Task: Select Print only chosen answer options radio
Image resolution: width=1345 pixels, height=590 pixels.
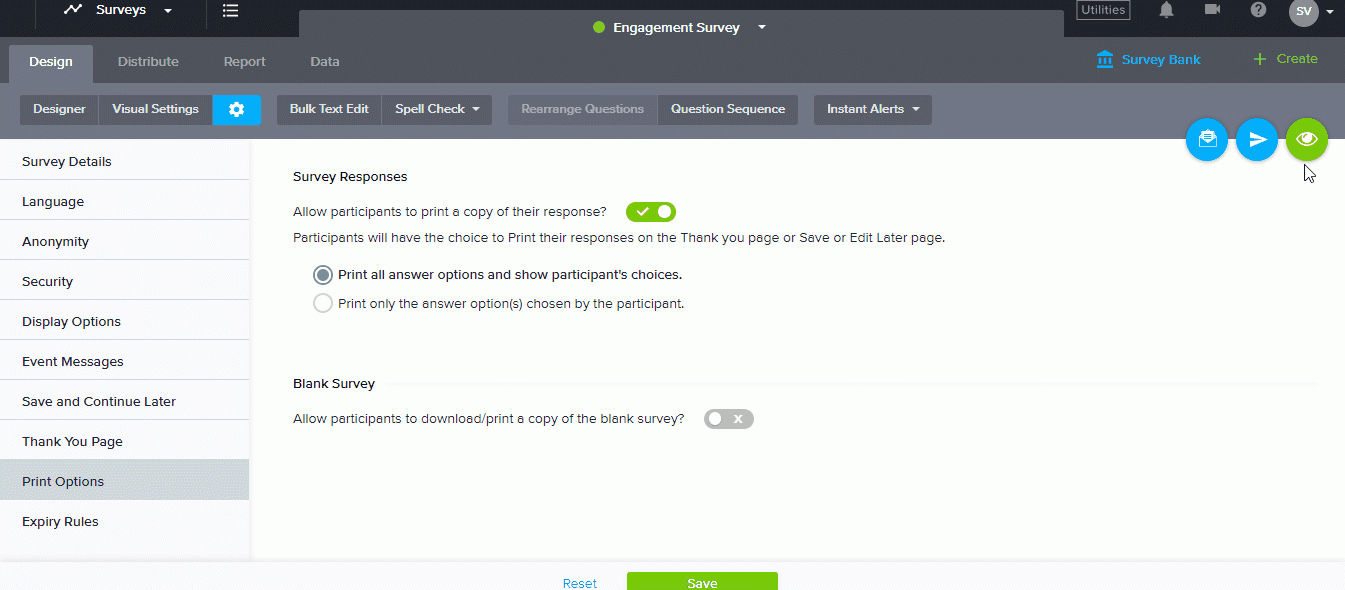Action: [323, 303]
